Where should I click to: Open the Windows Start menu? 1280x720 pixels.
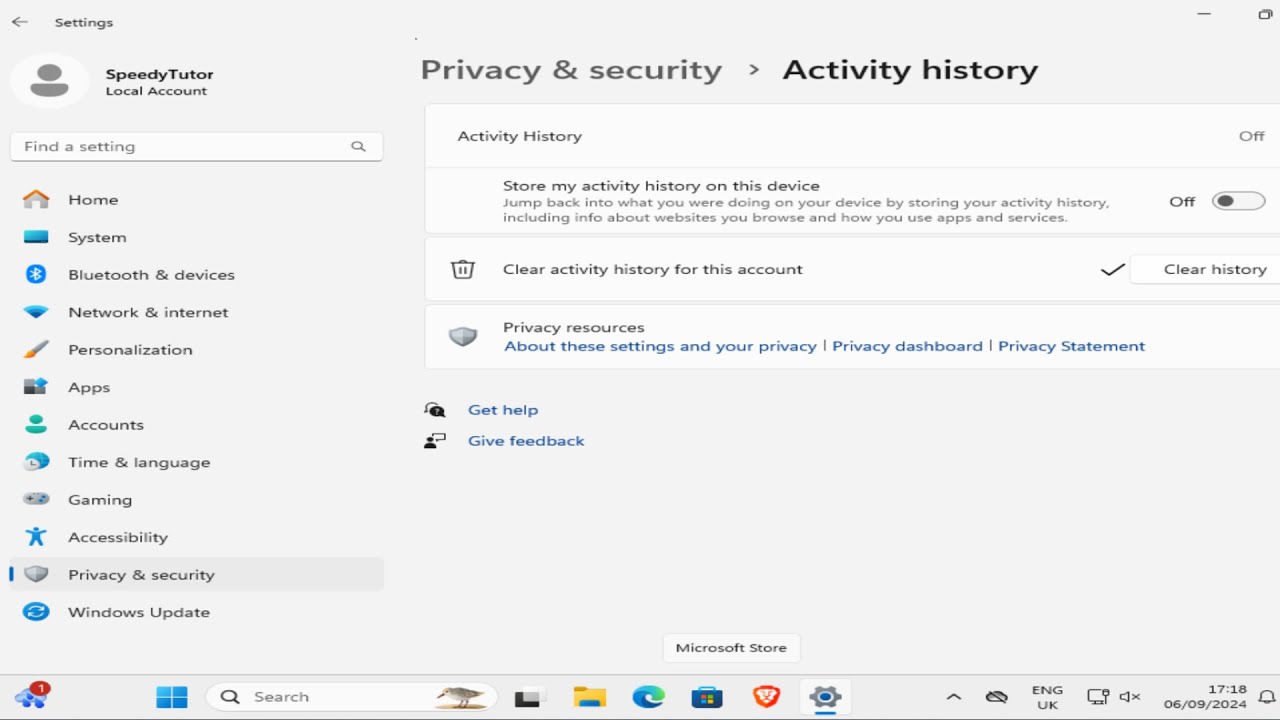pos(172,697)
